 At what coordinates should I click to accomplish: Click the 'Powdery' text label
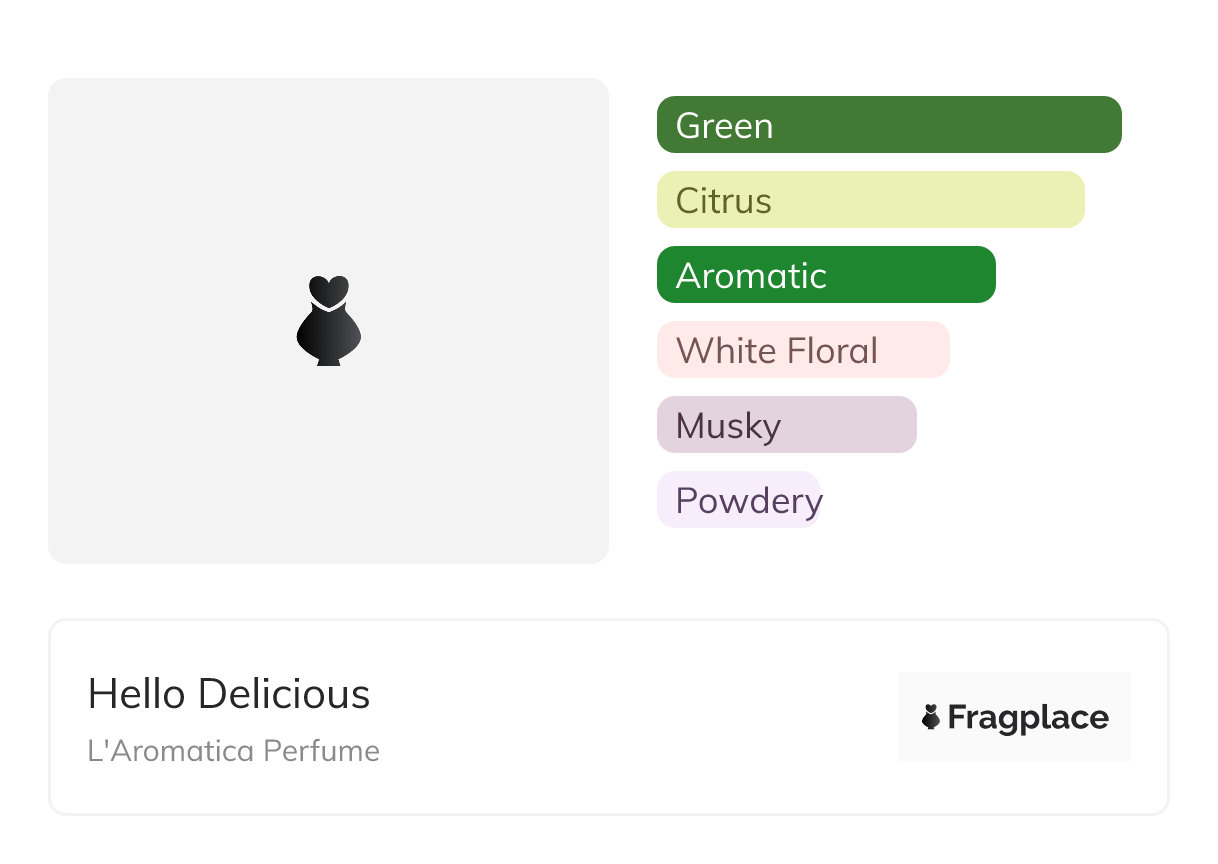click(749, 500)
